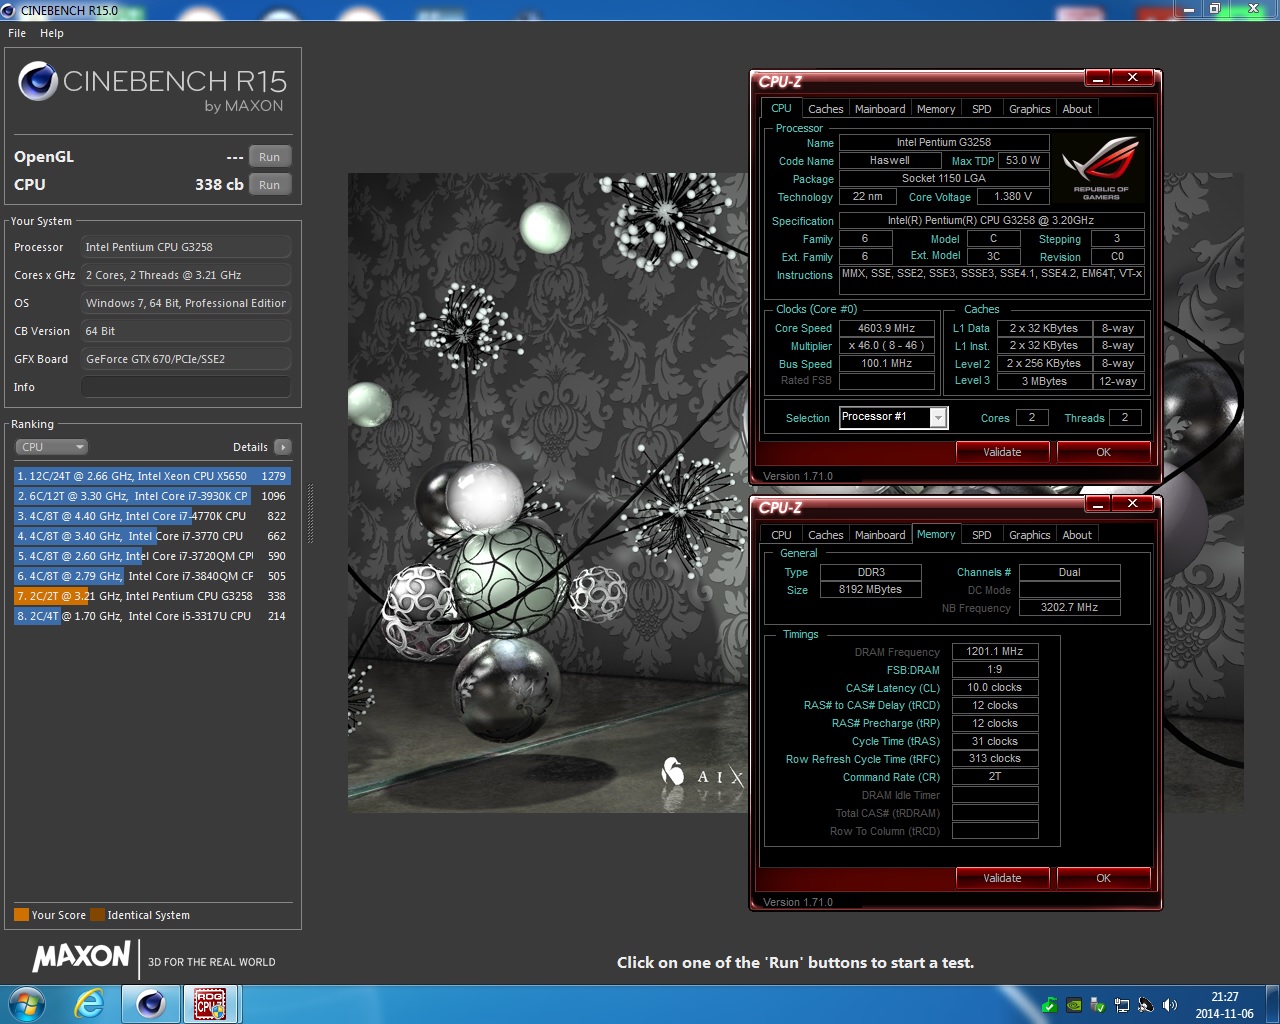Switch to Caches tab in upper CPU-Z

[x=826, y=109]
